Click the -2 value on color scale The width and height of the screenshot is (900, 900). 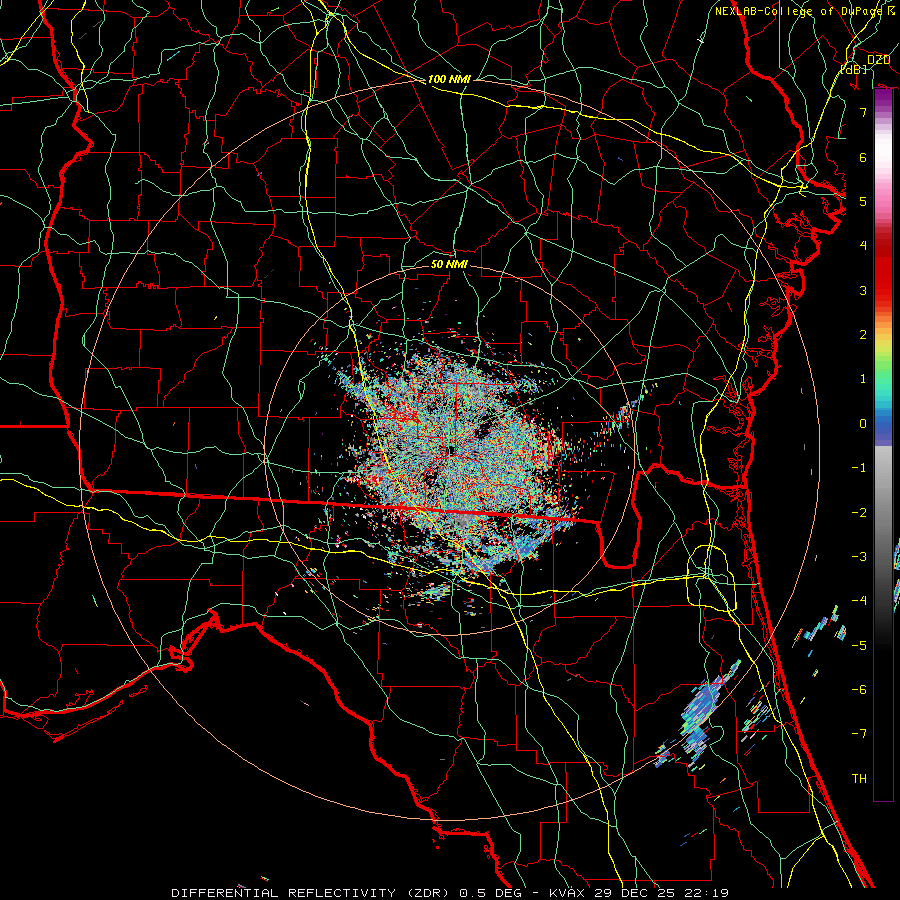pyautogui.click(x=859, y=513)
